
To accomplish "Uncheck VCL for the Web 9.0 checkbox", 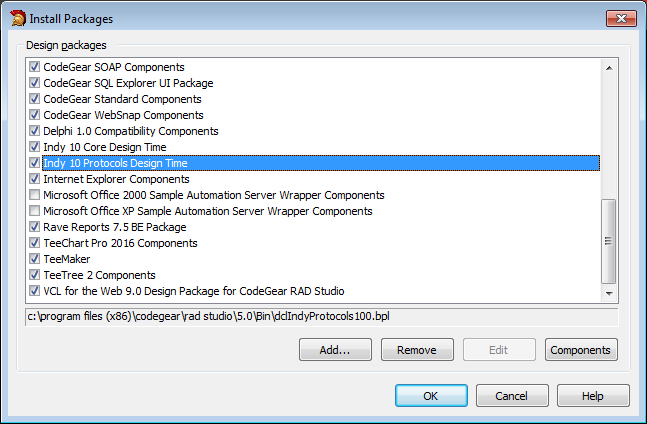I will click(35, 291).
